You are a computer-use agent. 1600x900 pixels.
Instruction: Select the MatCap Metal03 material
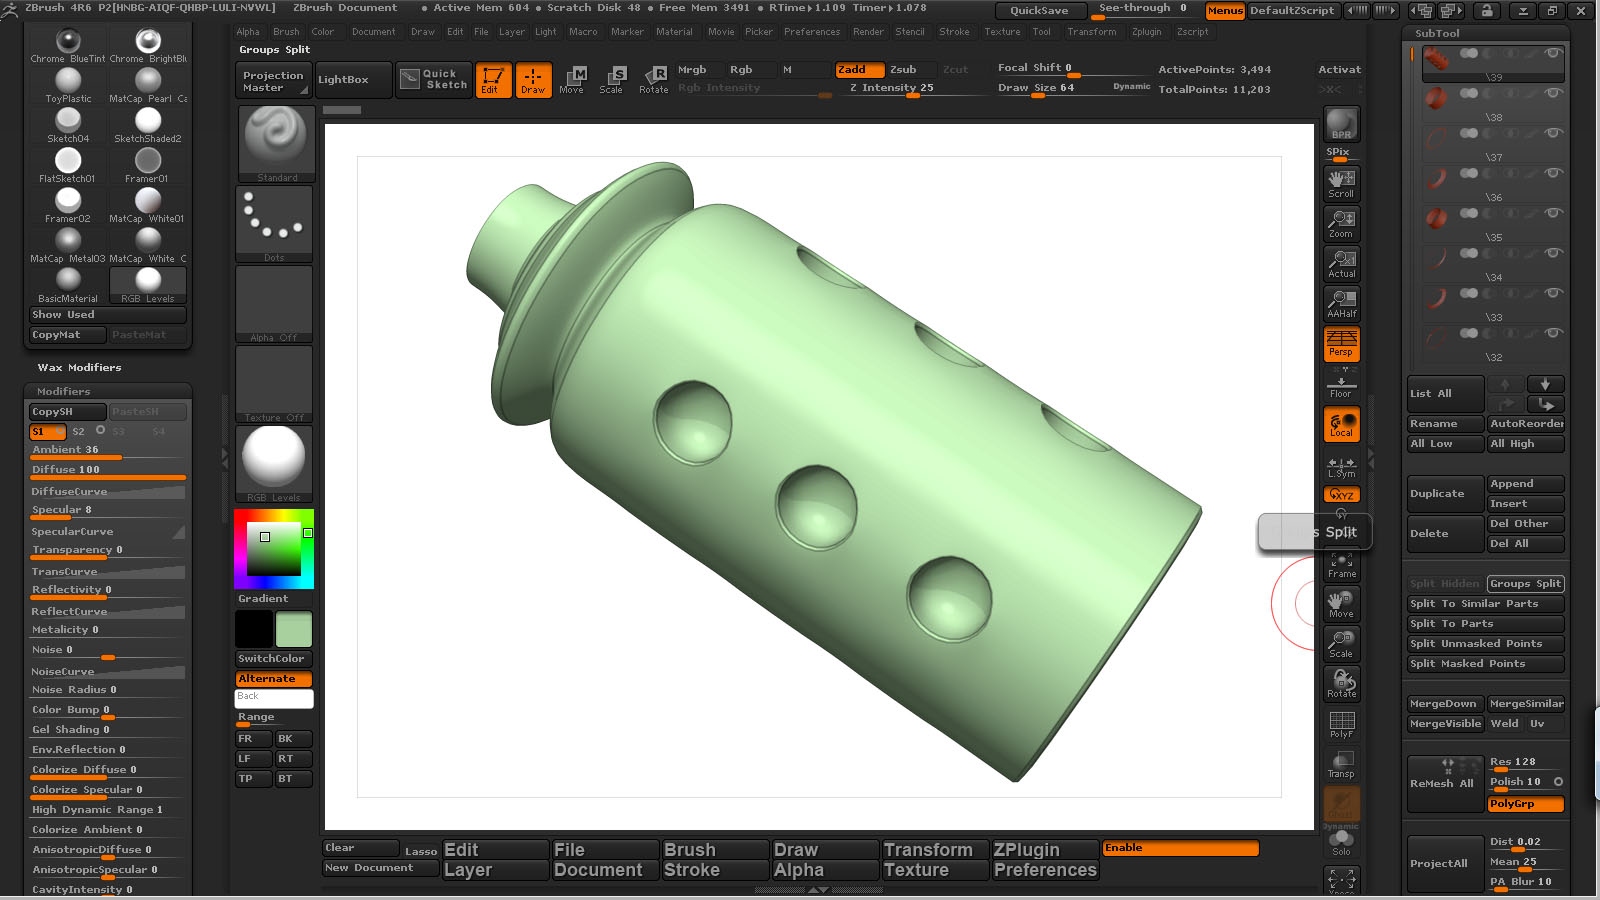click(x=68, y=246)
